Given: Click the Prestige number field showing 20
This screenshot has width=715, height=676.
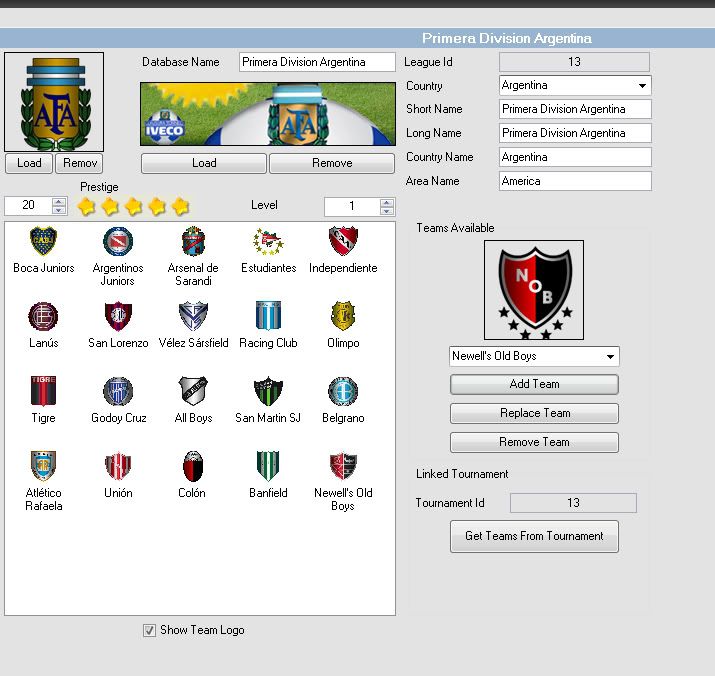Looking at the screenshot, I should (28, 206).
